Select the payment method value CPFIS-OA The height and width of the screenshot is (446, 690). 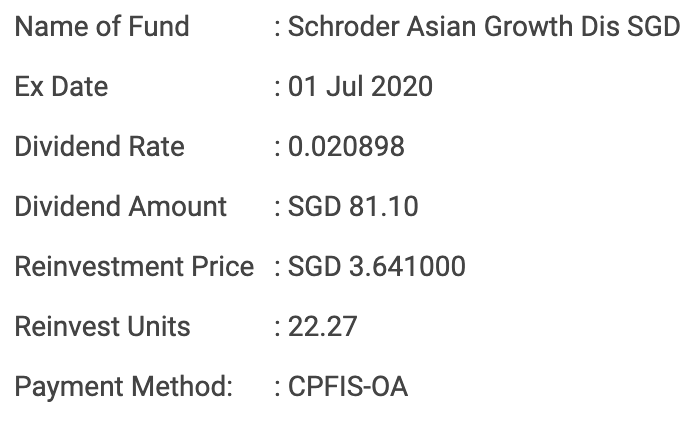pyautogui.click(x=348, y=386)
